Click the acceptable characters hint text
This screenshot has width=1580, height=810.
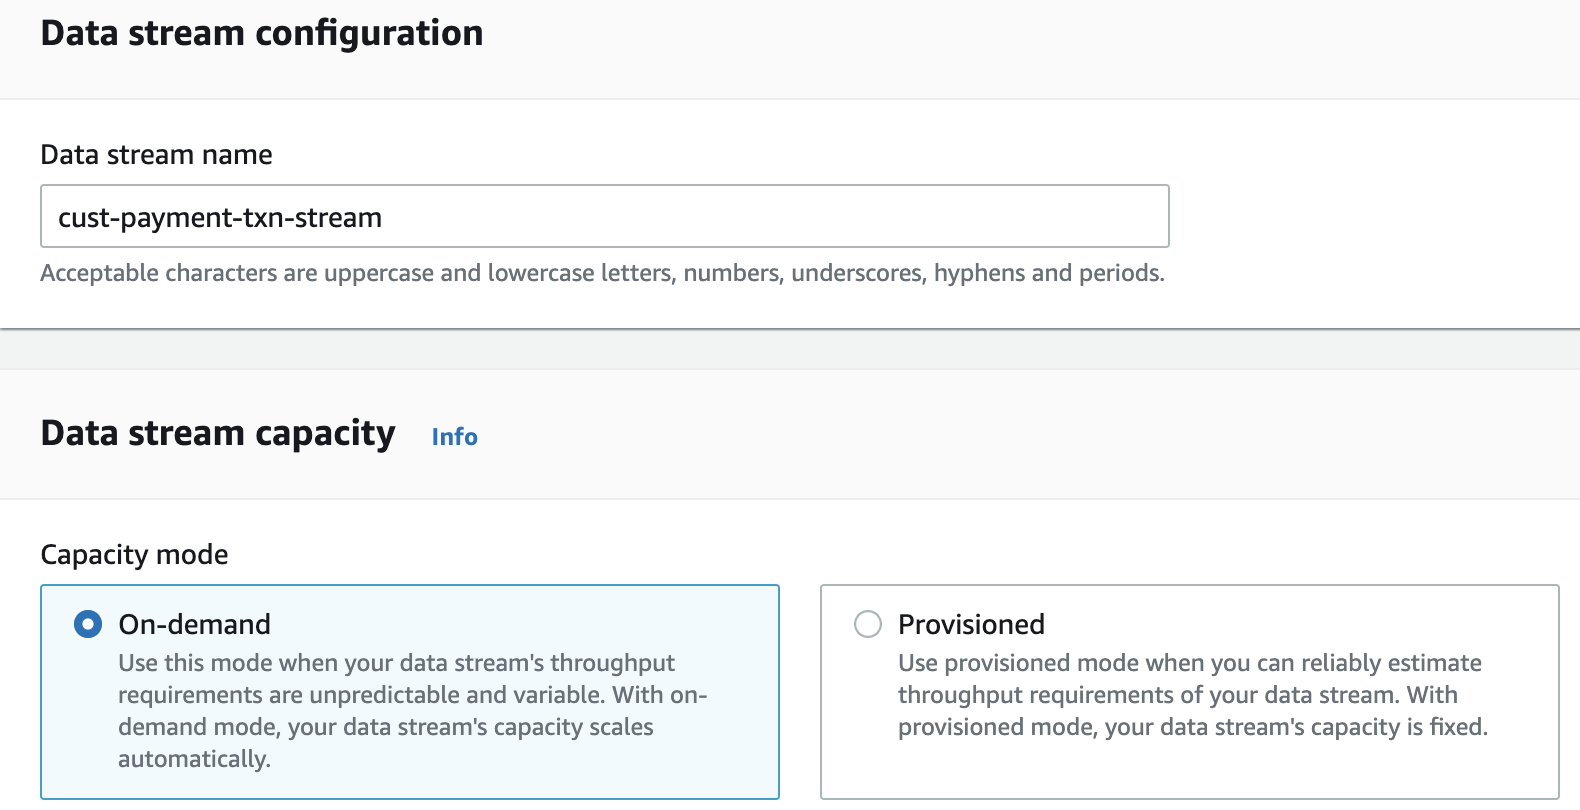[x=602, y=273]
